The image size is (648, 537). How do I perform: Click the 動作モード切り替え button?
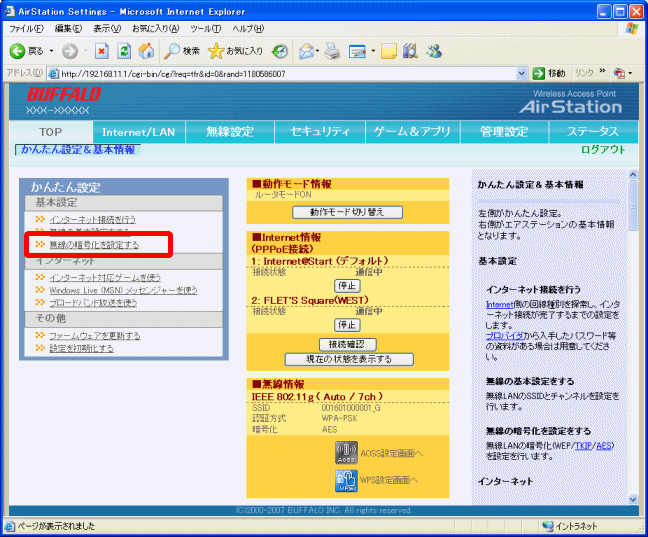(347, 212)
